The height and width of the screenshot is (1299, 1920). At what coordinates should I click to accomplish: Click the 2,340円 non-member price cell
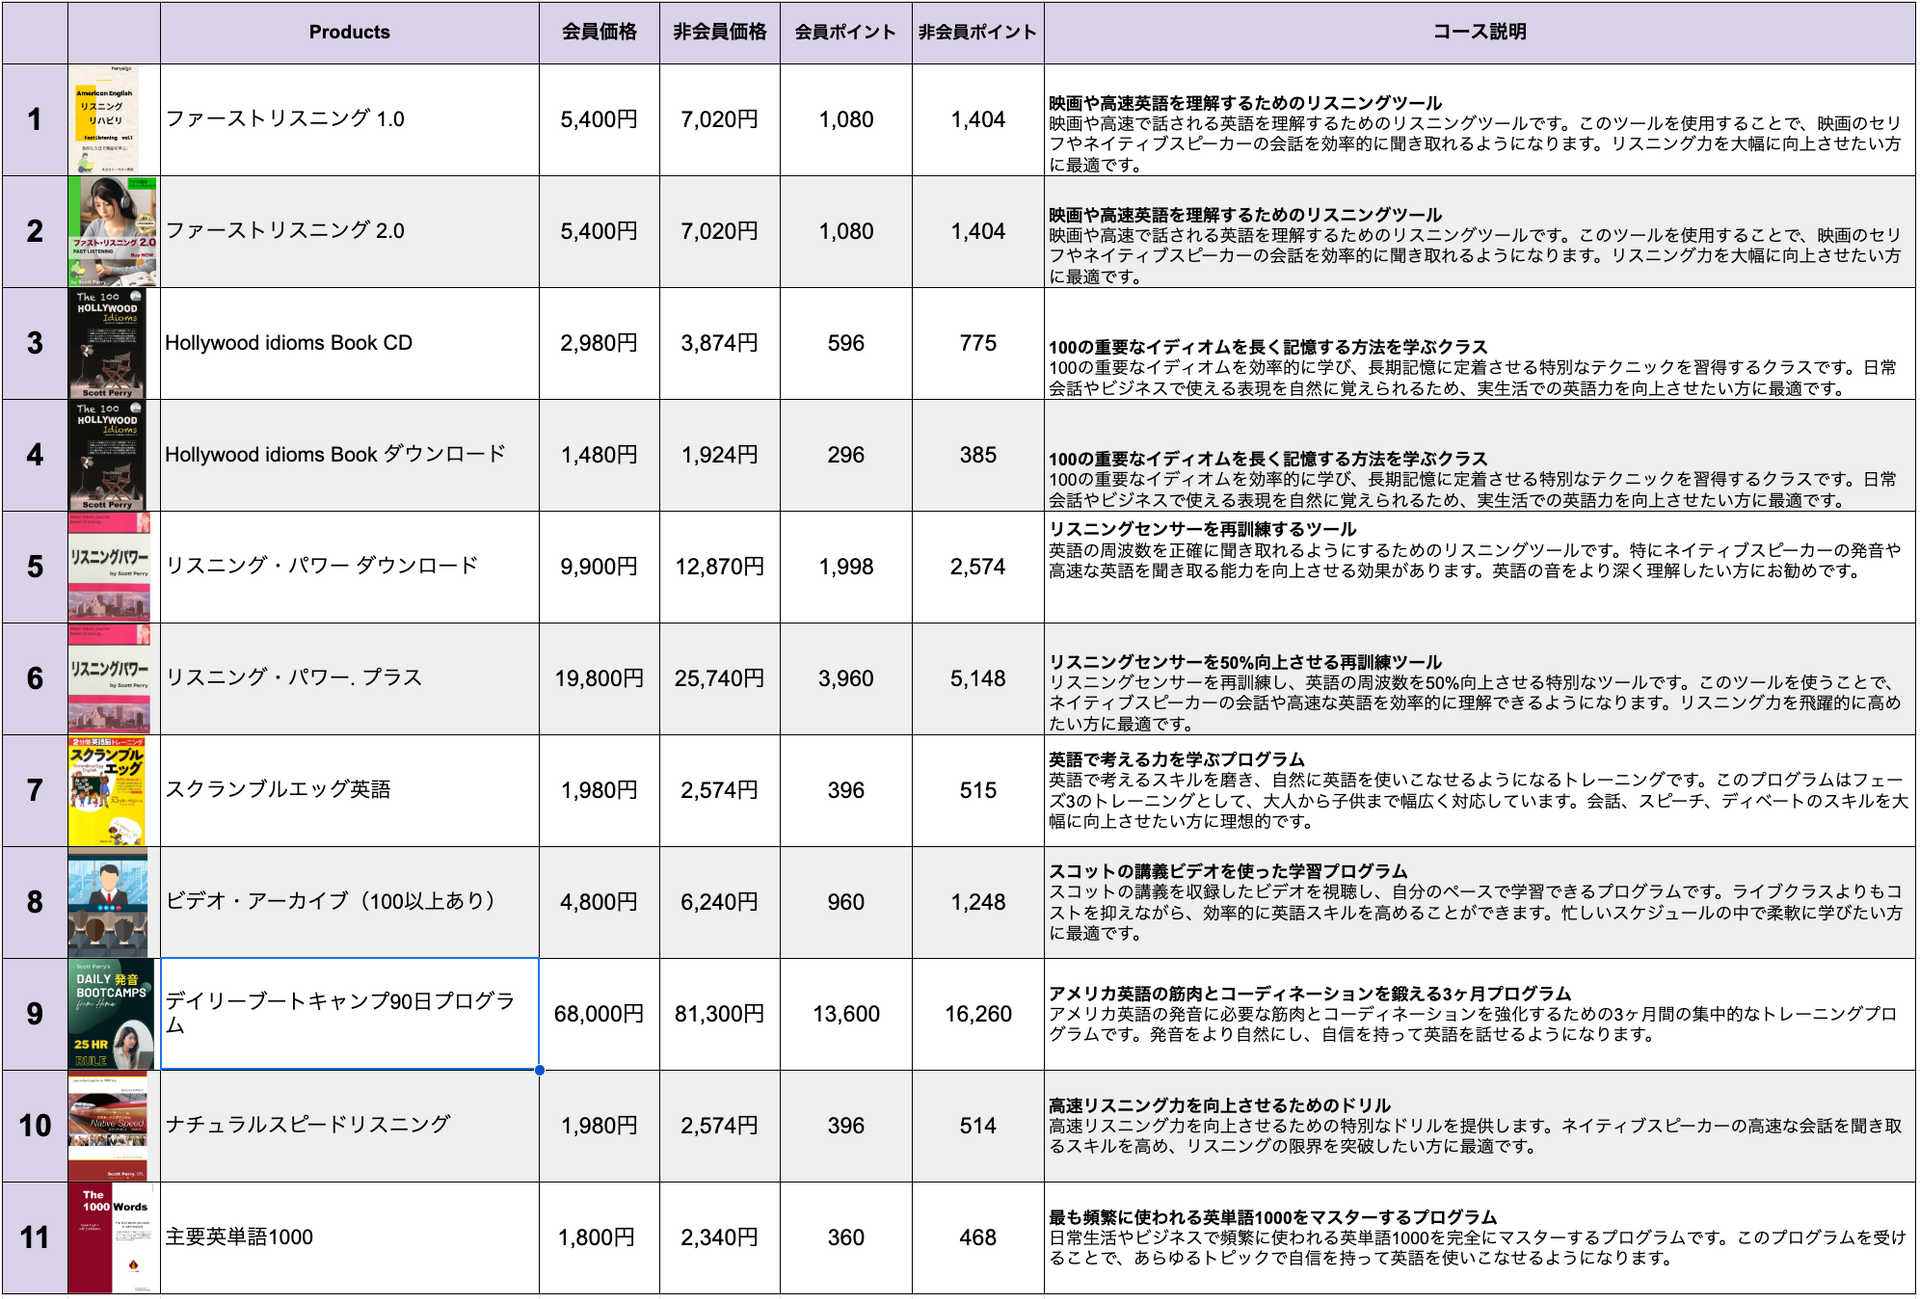point(720,1239)
